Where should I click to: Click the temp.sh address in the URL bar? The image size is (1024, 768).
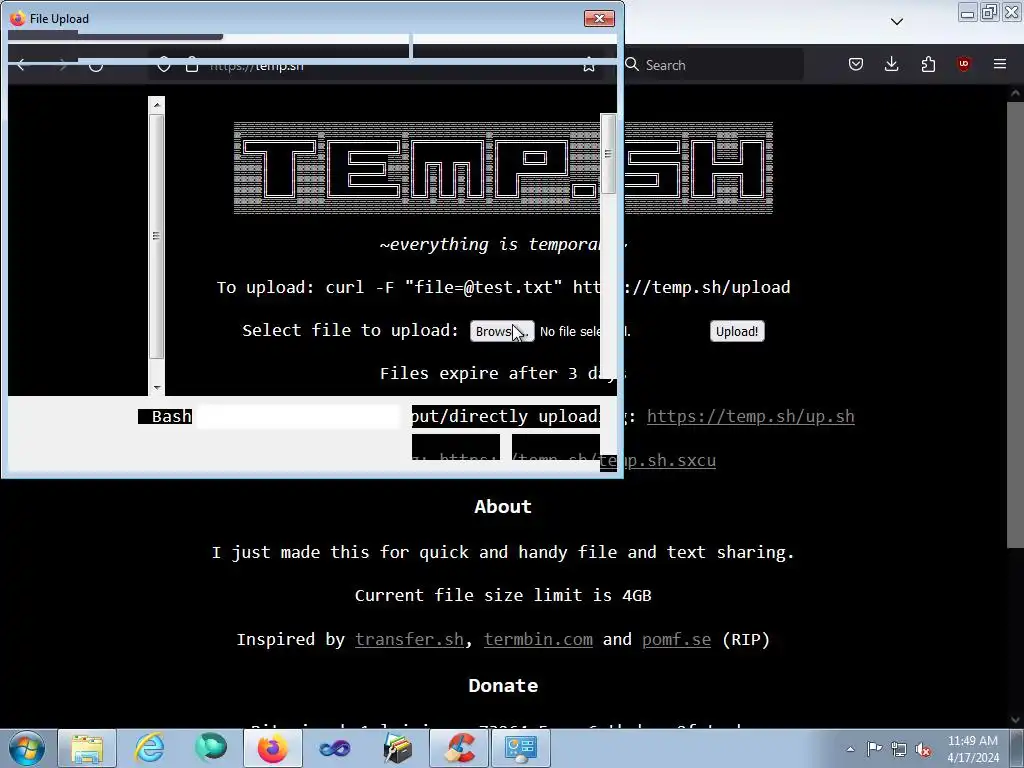(257, 66)
